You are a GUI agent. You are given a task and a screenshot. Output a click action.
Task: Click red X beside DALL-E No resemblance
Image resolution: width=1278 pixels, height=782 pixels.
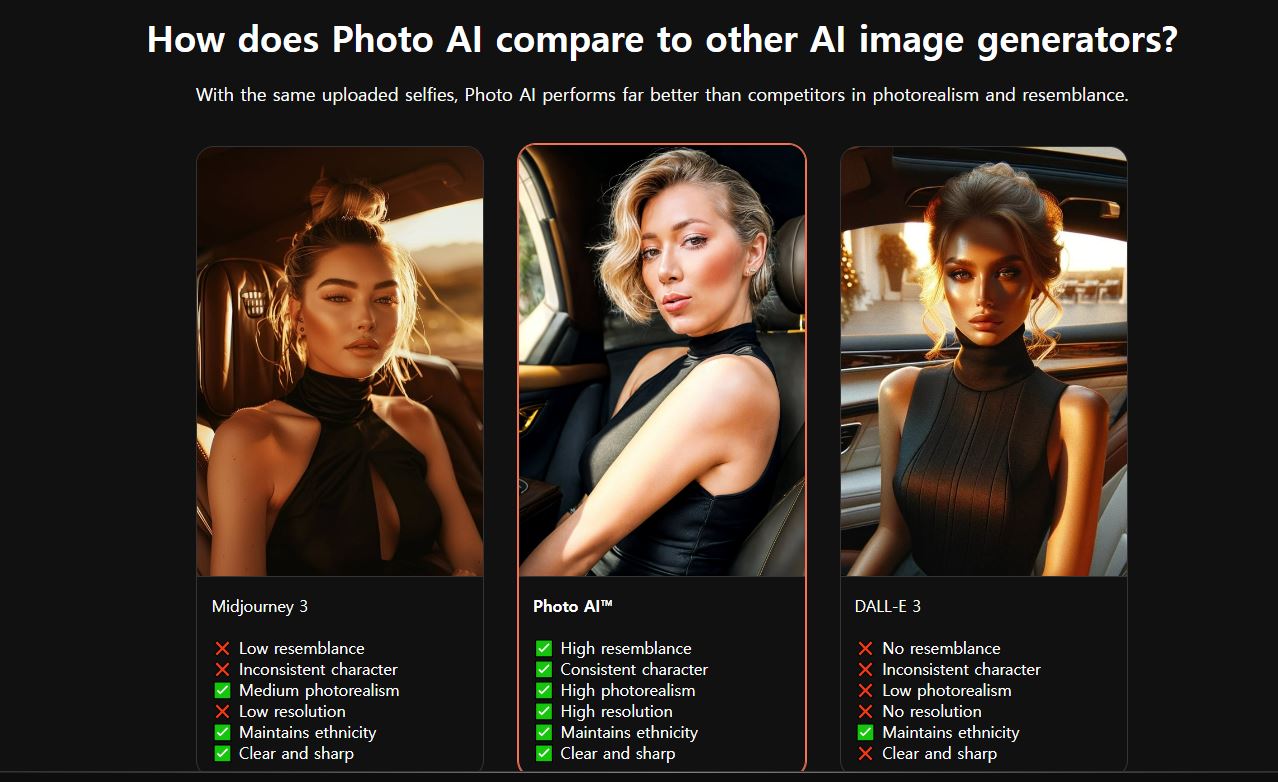[866, 648]
